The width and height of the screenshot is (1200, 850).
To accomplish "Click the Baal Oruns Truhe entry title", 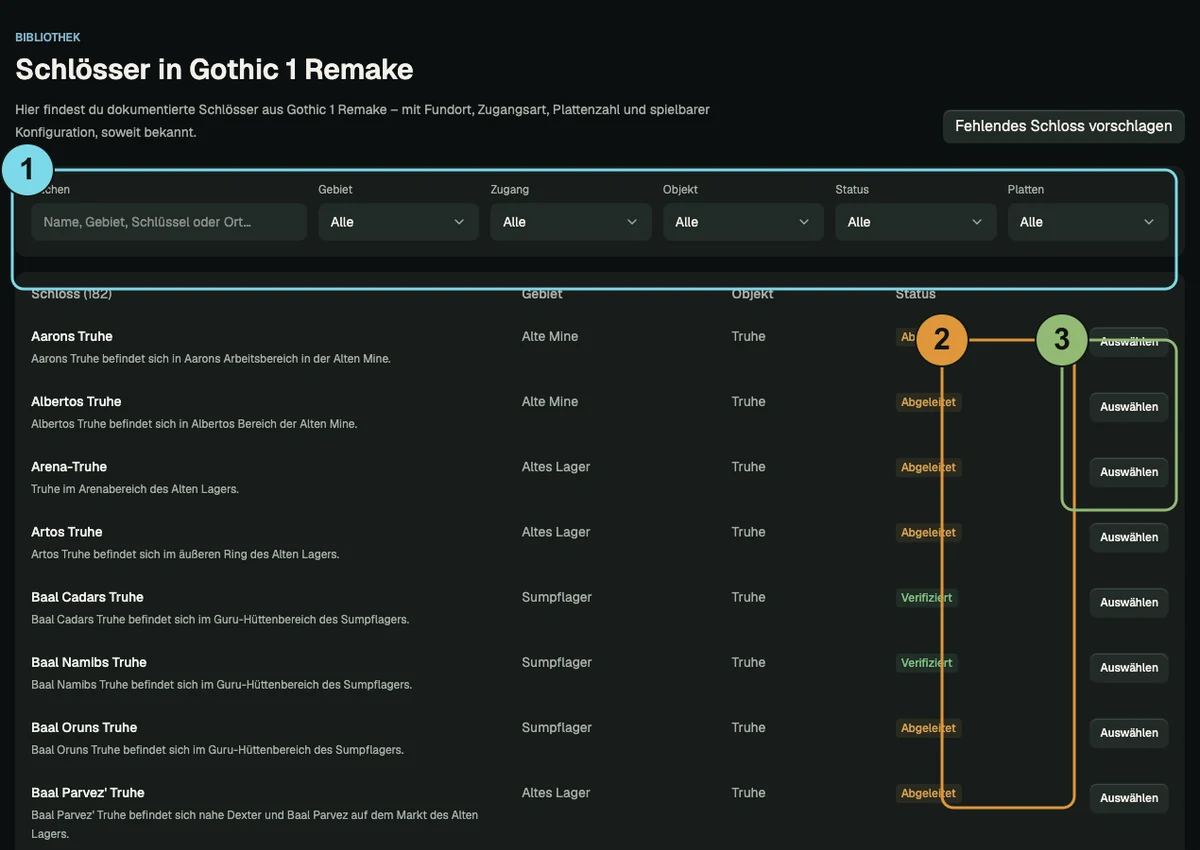I will [84, 727].
